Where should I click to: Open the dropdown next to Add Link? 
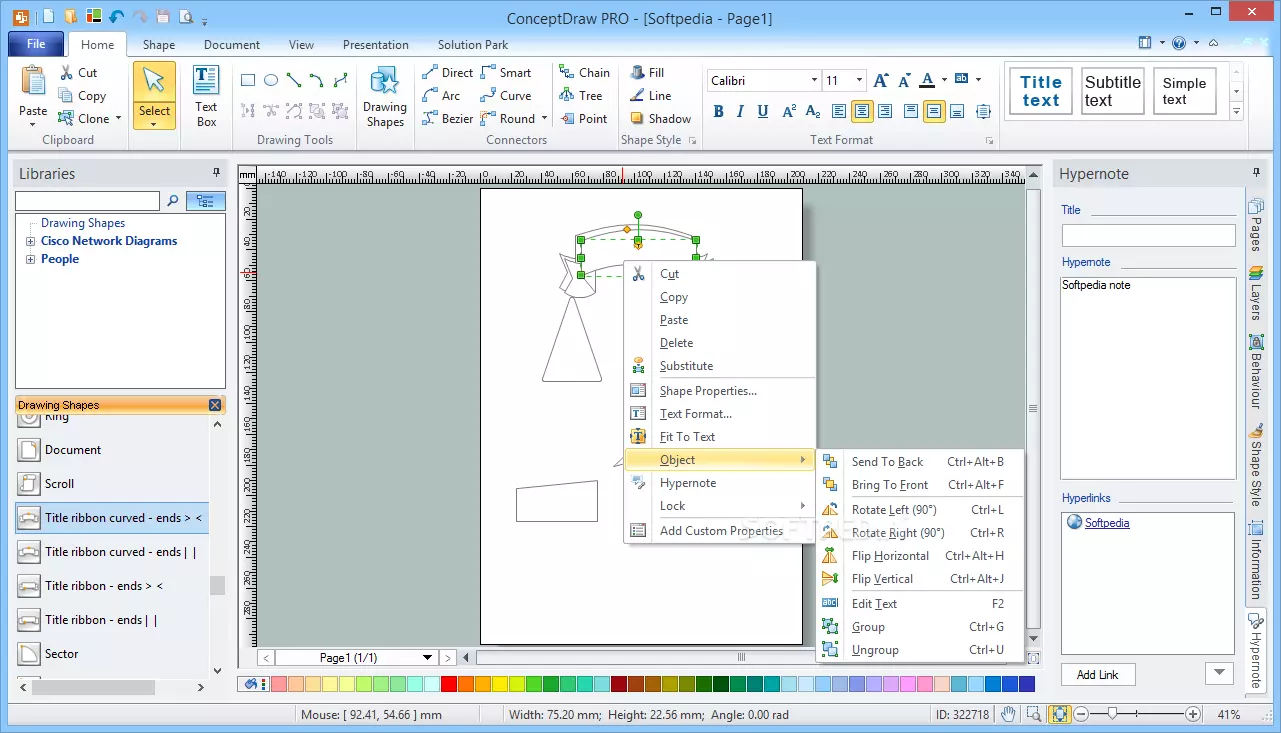[x=1218, y=674]
